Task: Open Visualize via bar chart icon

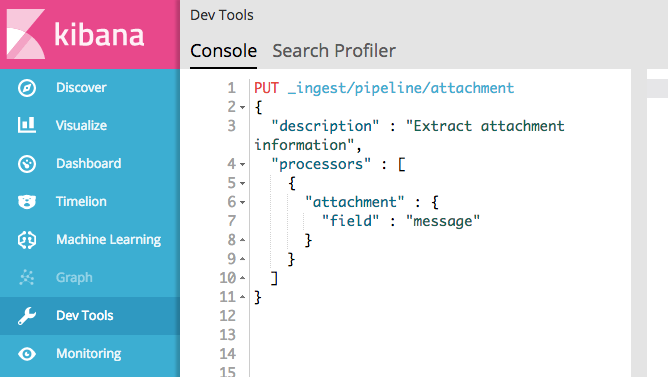Action: coord(27,125)
